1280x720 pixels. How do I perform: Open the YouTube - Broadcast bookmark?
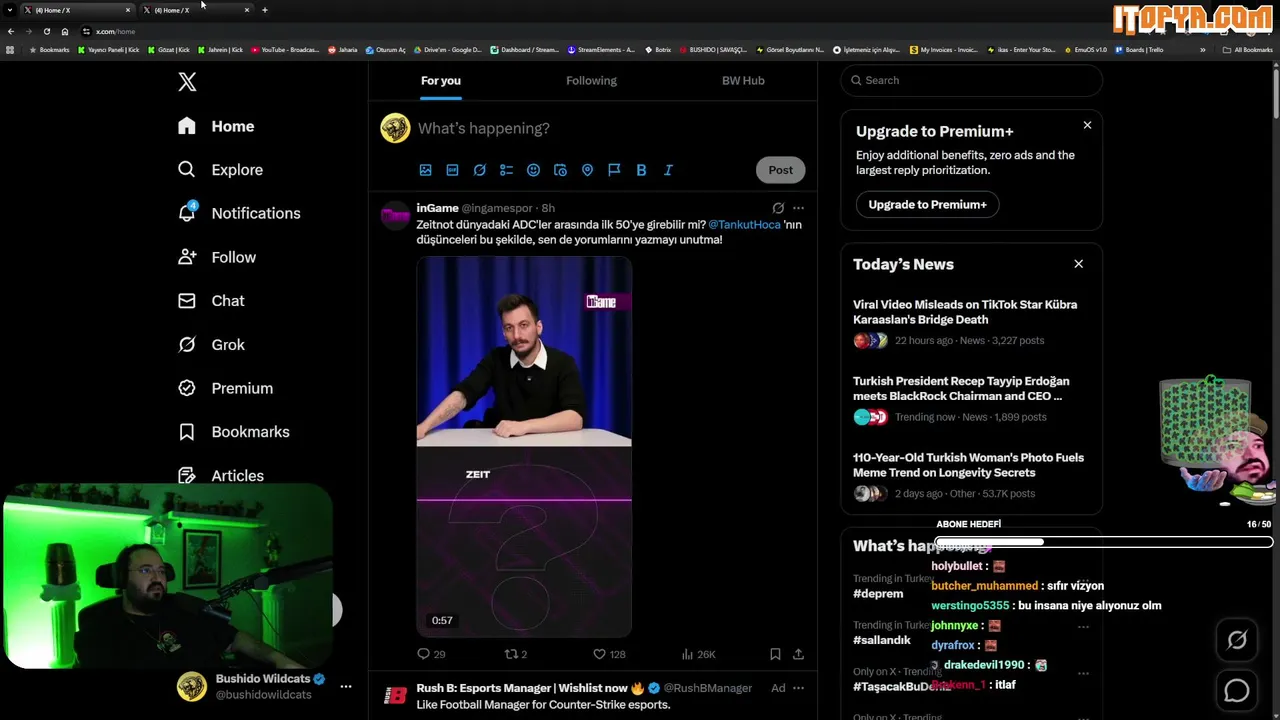[285, 50]
